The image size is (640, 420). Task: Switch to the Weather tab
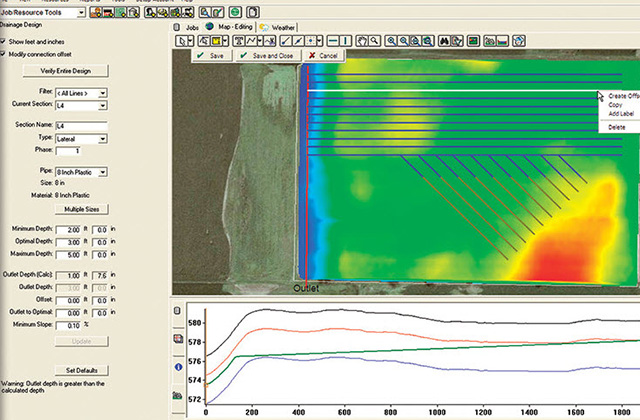click(278, 27)
